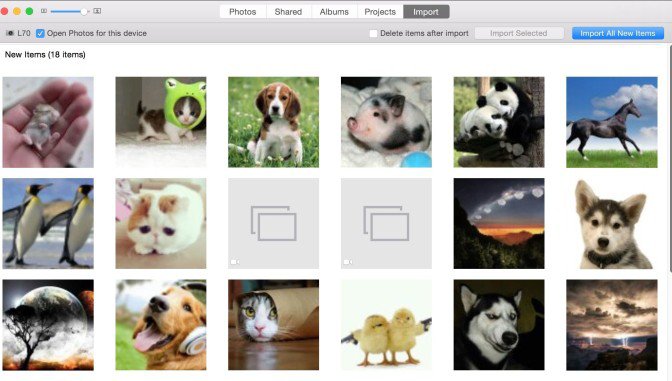Click the large thumbnail zoom-in icon
The height and width of the screenshot is (381, 672).
click(97, 11)
